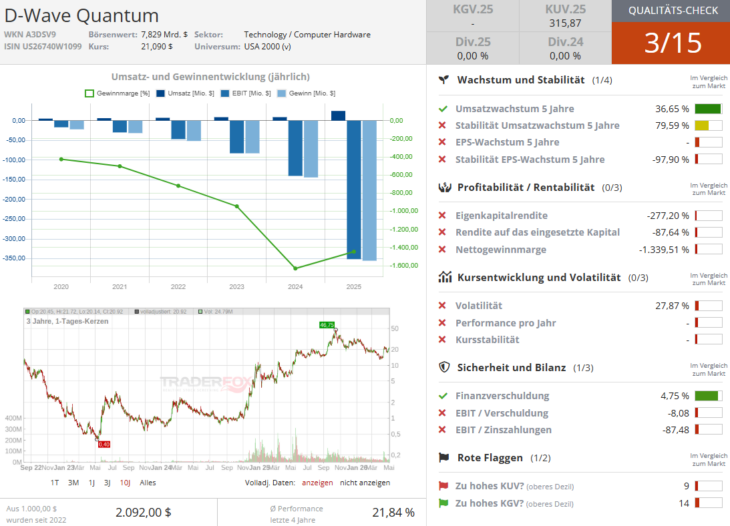Click the red X beside EBIT / Verschuldung

point(442,413)
